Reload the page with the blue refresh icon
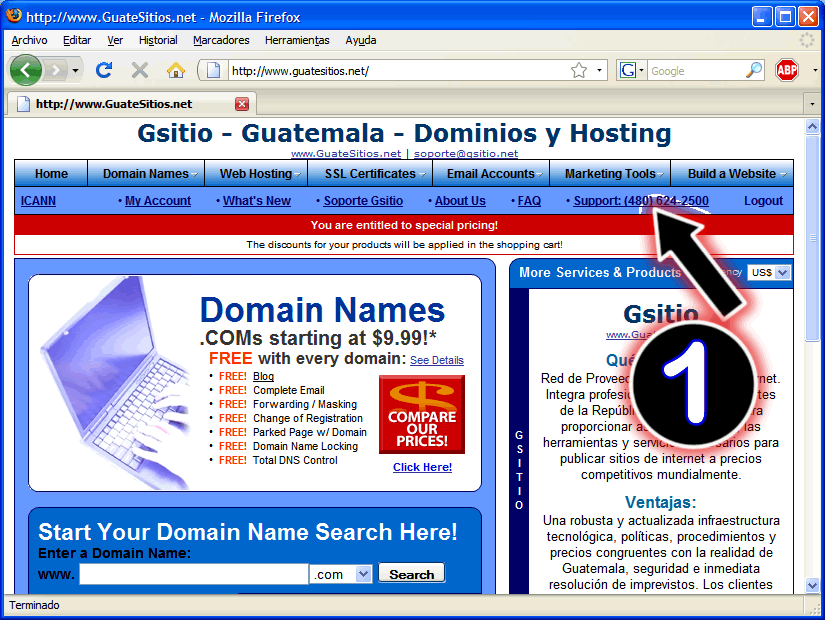Viewport: 825px width, 620px height. point(104,70)
